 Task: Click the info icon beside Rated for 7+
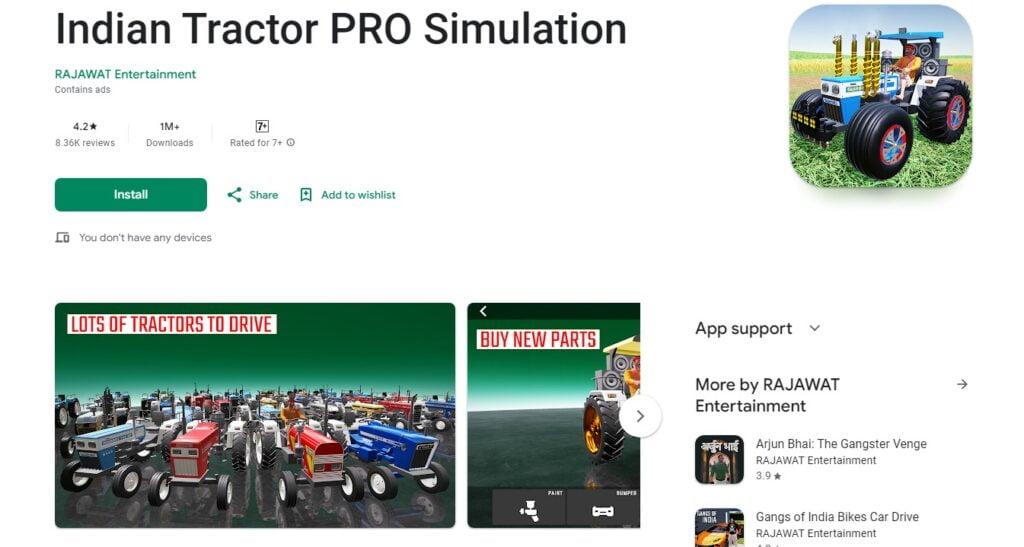(291, 142)
